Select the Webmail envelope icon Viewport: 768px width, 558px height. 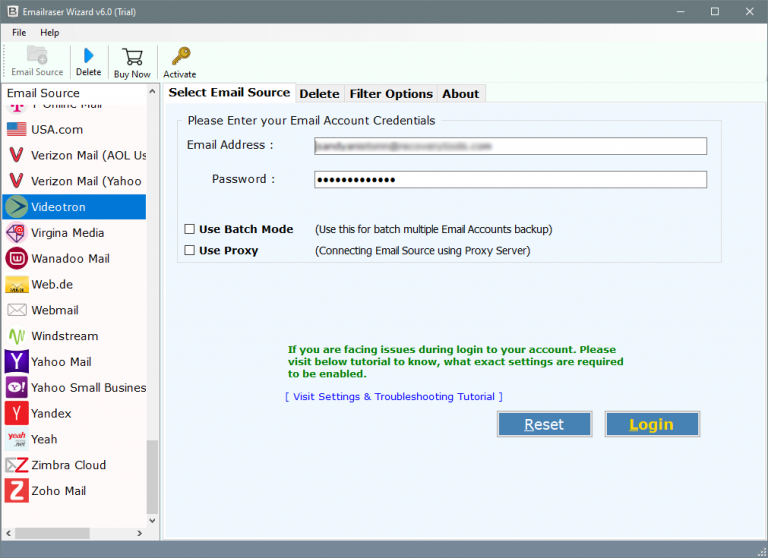tap(17, 310)
